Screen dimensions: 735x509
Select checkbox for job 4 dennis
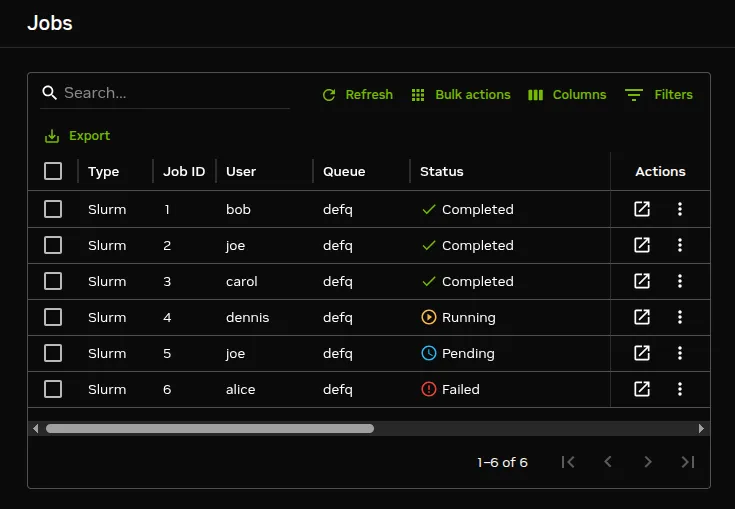(53, 317)
